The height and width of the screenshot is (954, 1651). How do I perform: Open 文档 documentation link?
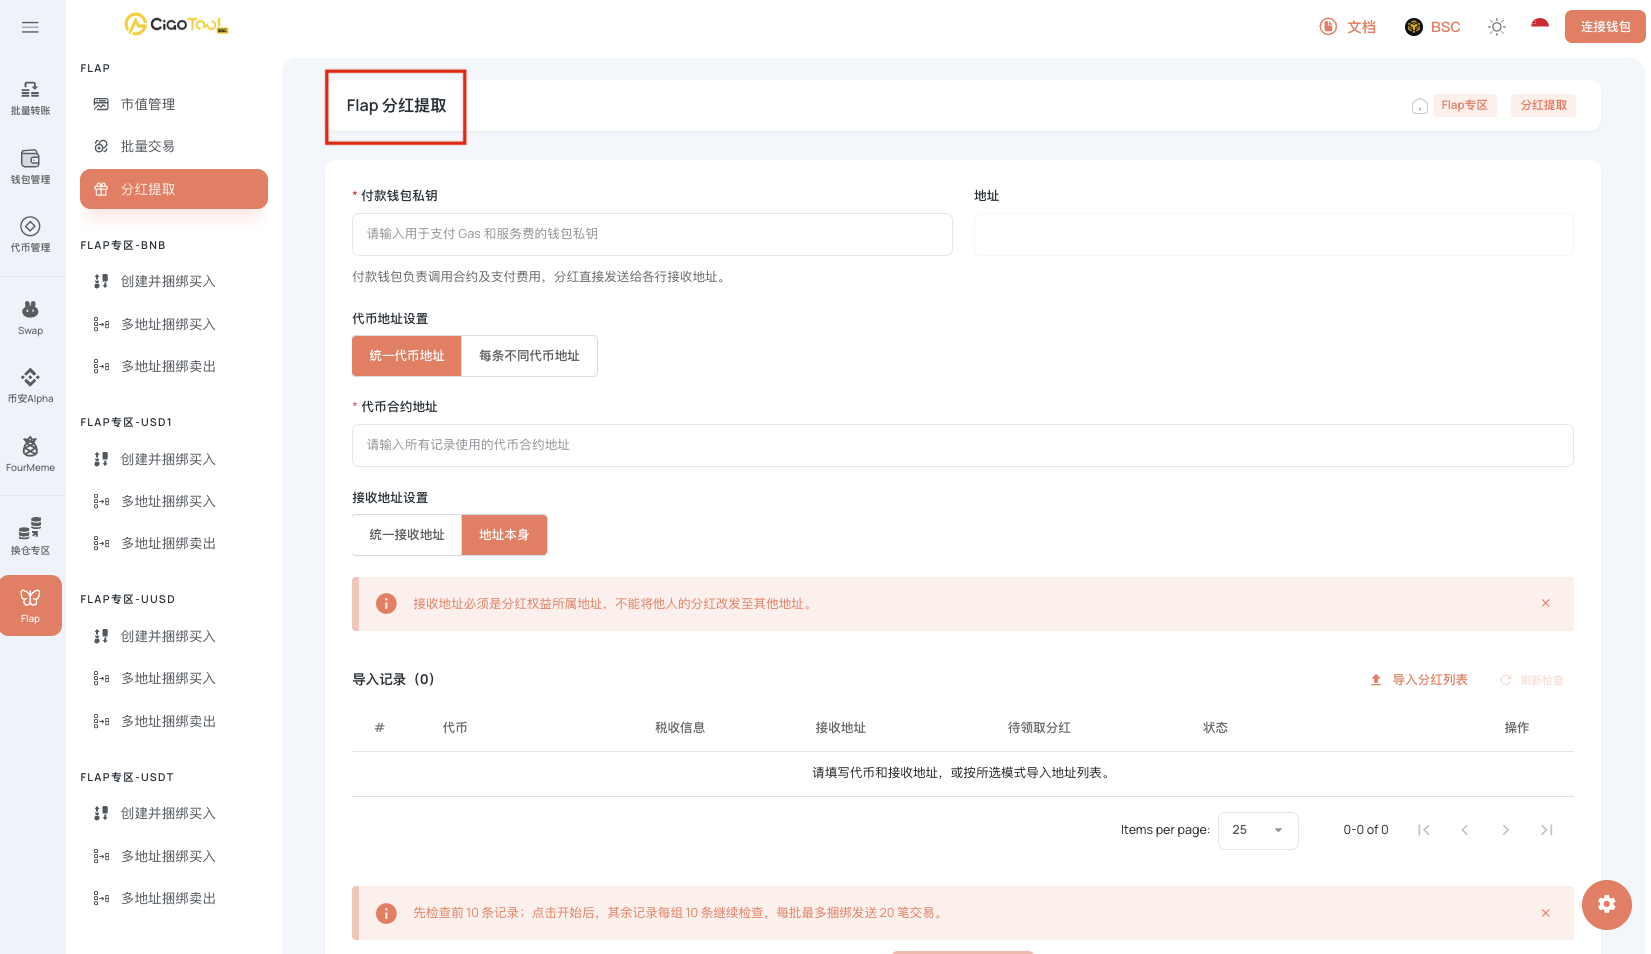tap(1347, 27)
